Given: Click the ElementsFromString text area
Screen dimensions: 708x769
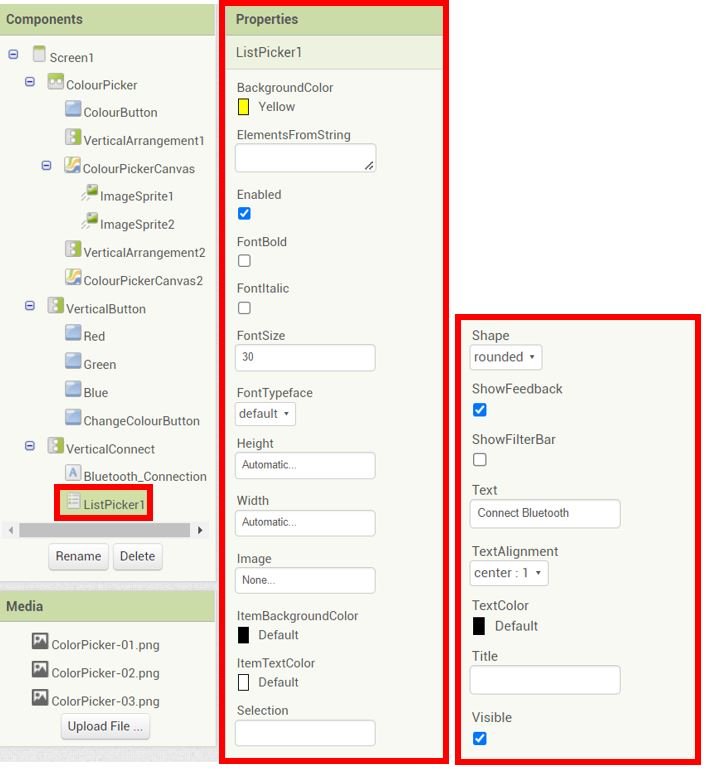Looking at the screenshot, I should [x=305, y=158].
